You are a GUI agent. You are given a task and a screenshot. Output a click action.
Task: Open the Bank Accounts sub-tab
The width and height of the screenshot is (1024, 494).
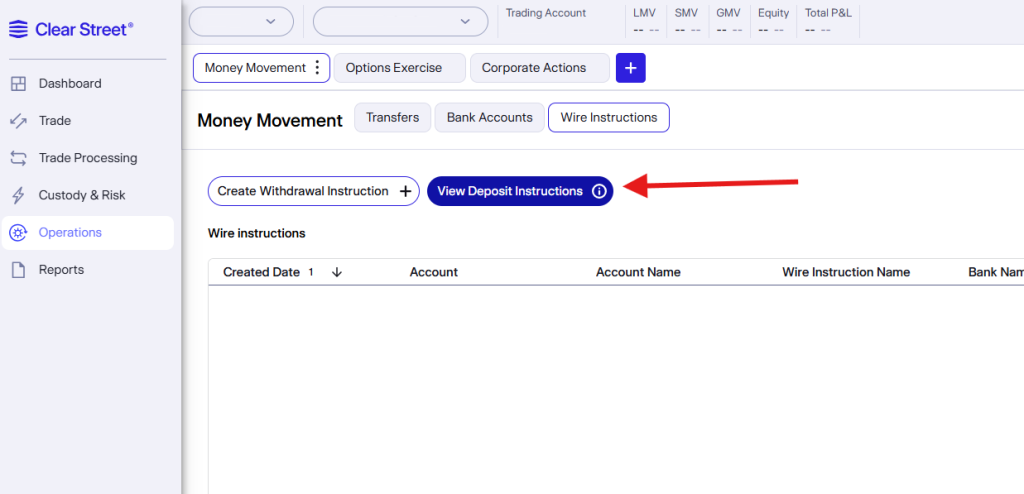click(x=490, y=118)
